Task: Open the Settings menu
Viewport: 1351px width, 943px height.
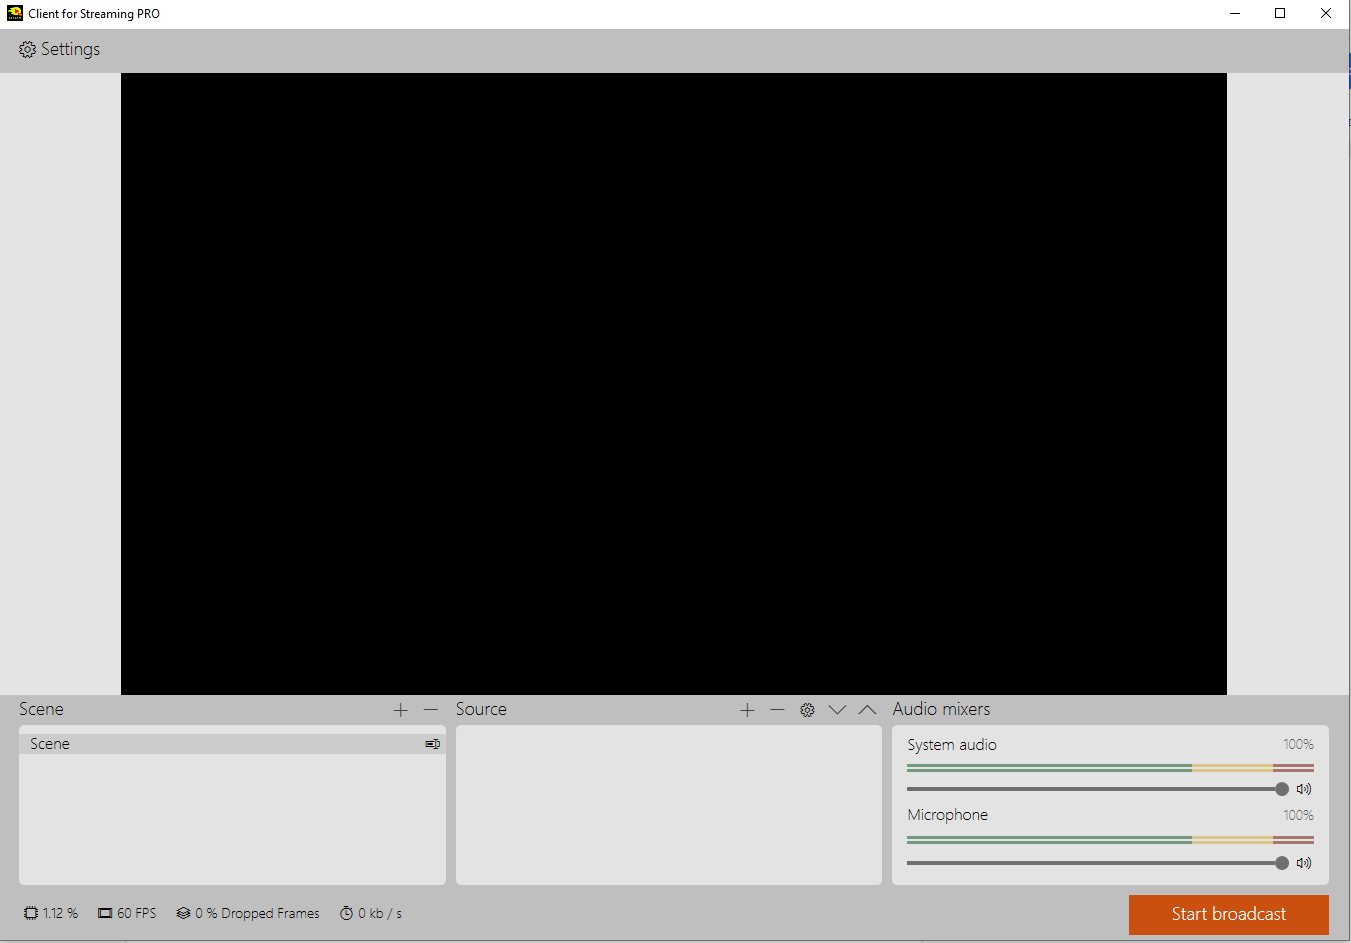Action: pos(58,48)
